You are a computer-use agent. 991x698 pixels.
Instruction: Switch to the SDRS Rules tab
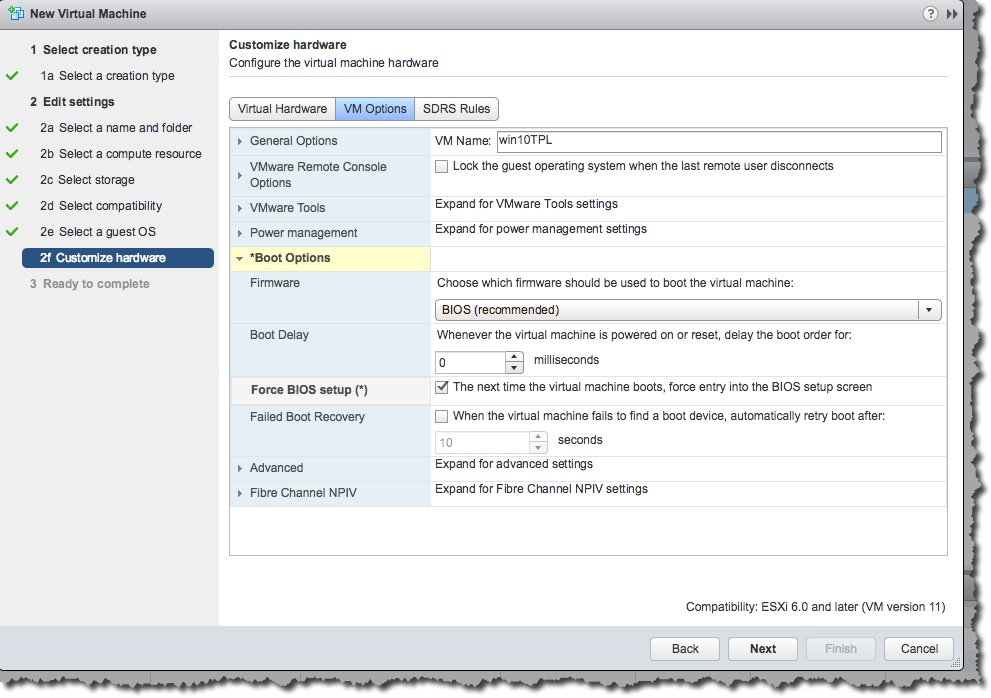pyautogui.click(x=456, y=109)
